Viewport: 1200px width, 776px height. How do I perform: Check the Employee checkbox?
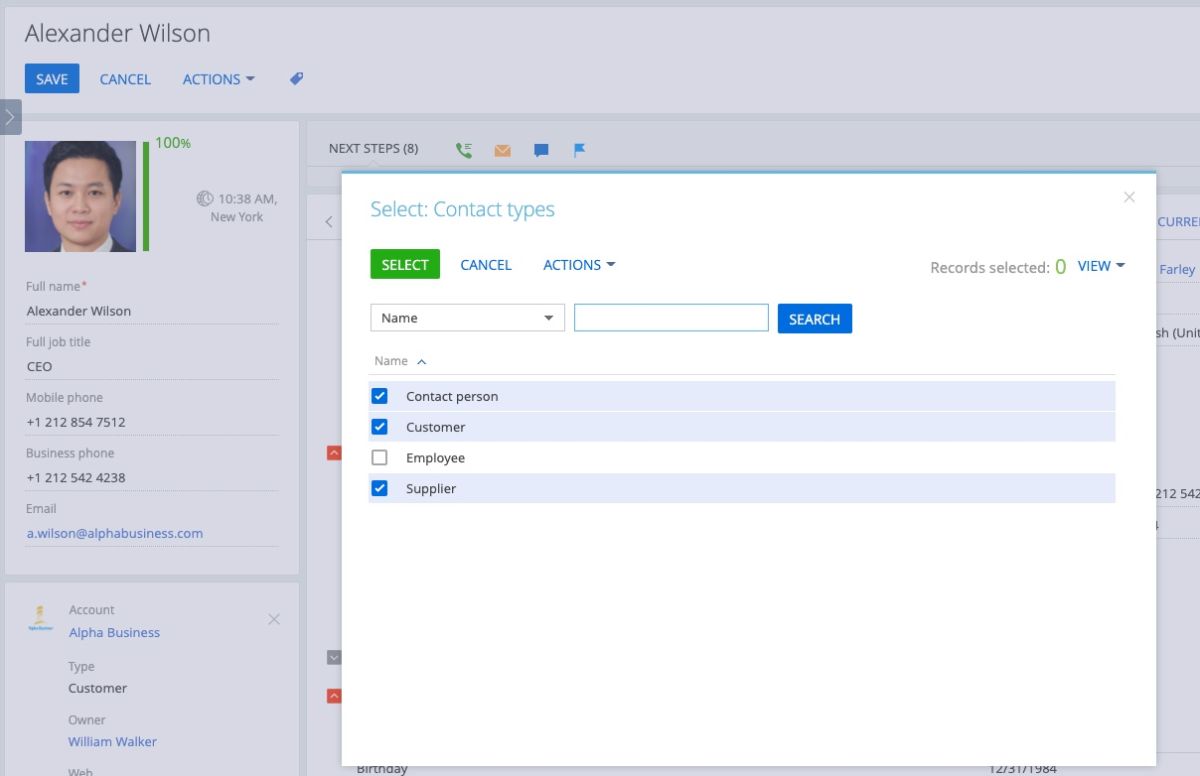pyautogui.click(x=379, y=458)
